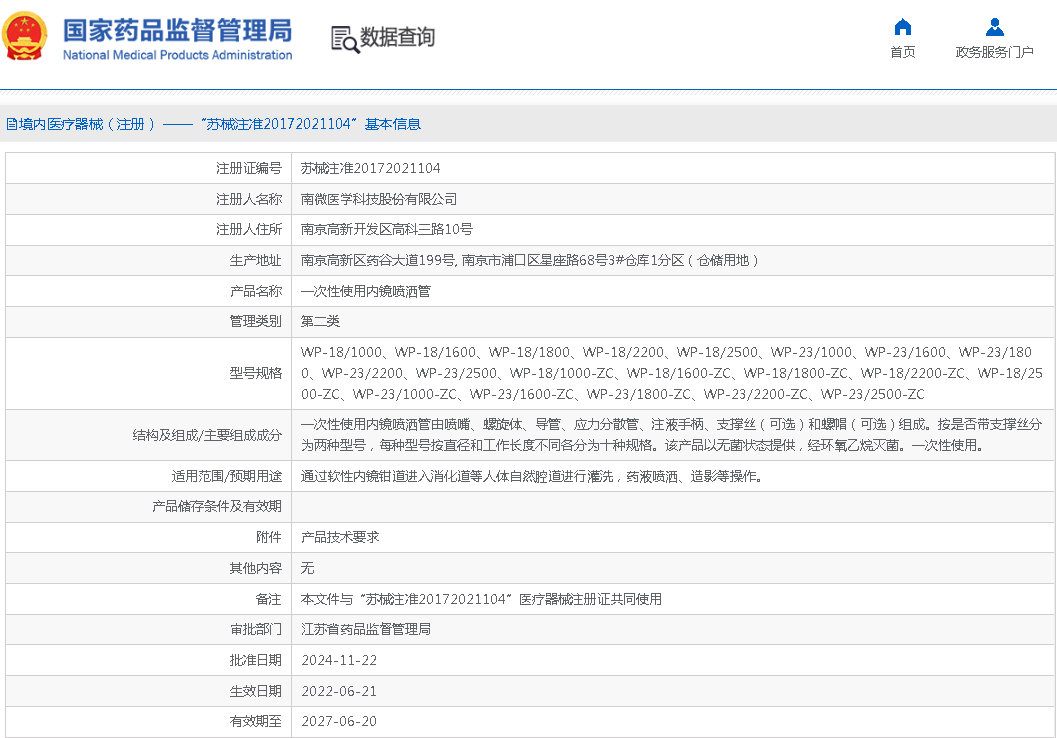Click the 适用范围/预期用途 label
Screen dimensions: 1057x738
(226, 476)
